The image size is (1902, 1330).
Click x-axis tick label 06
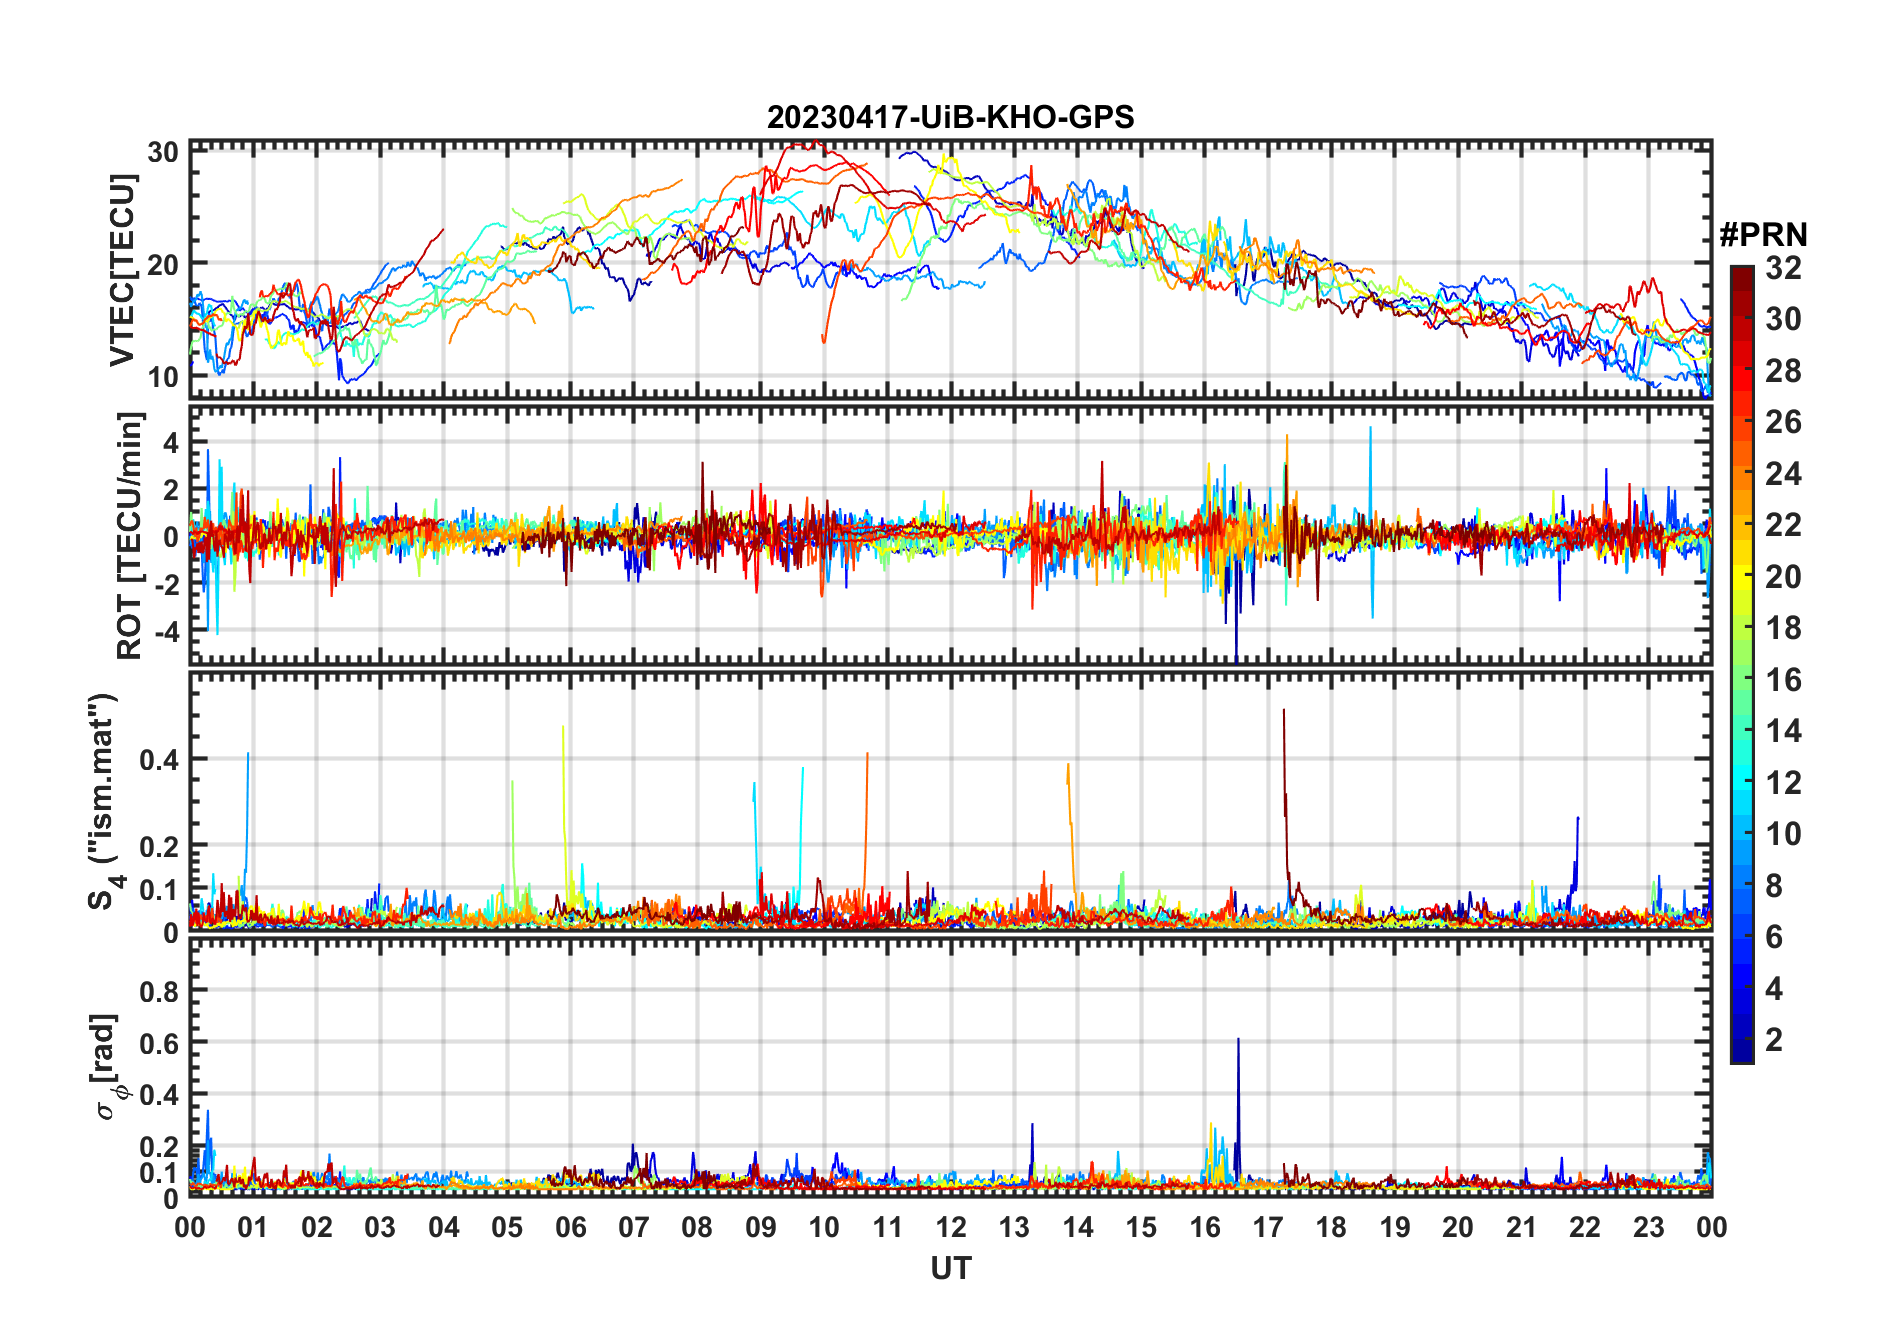[x=570, y=1227]
